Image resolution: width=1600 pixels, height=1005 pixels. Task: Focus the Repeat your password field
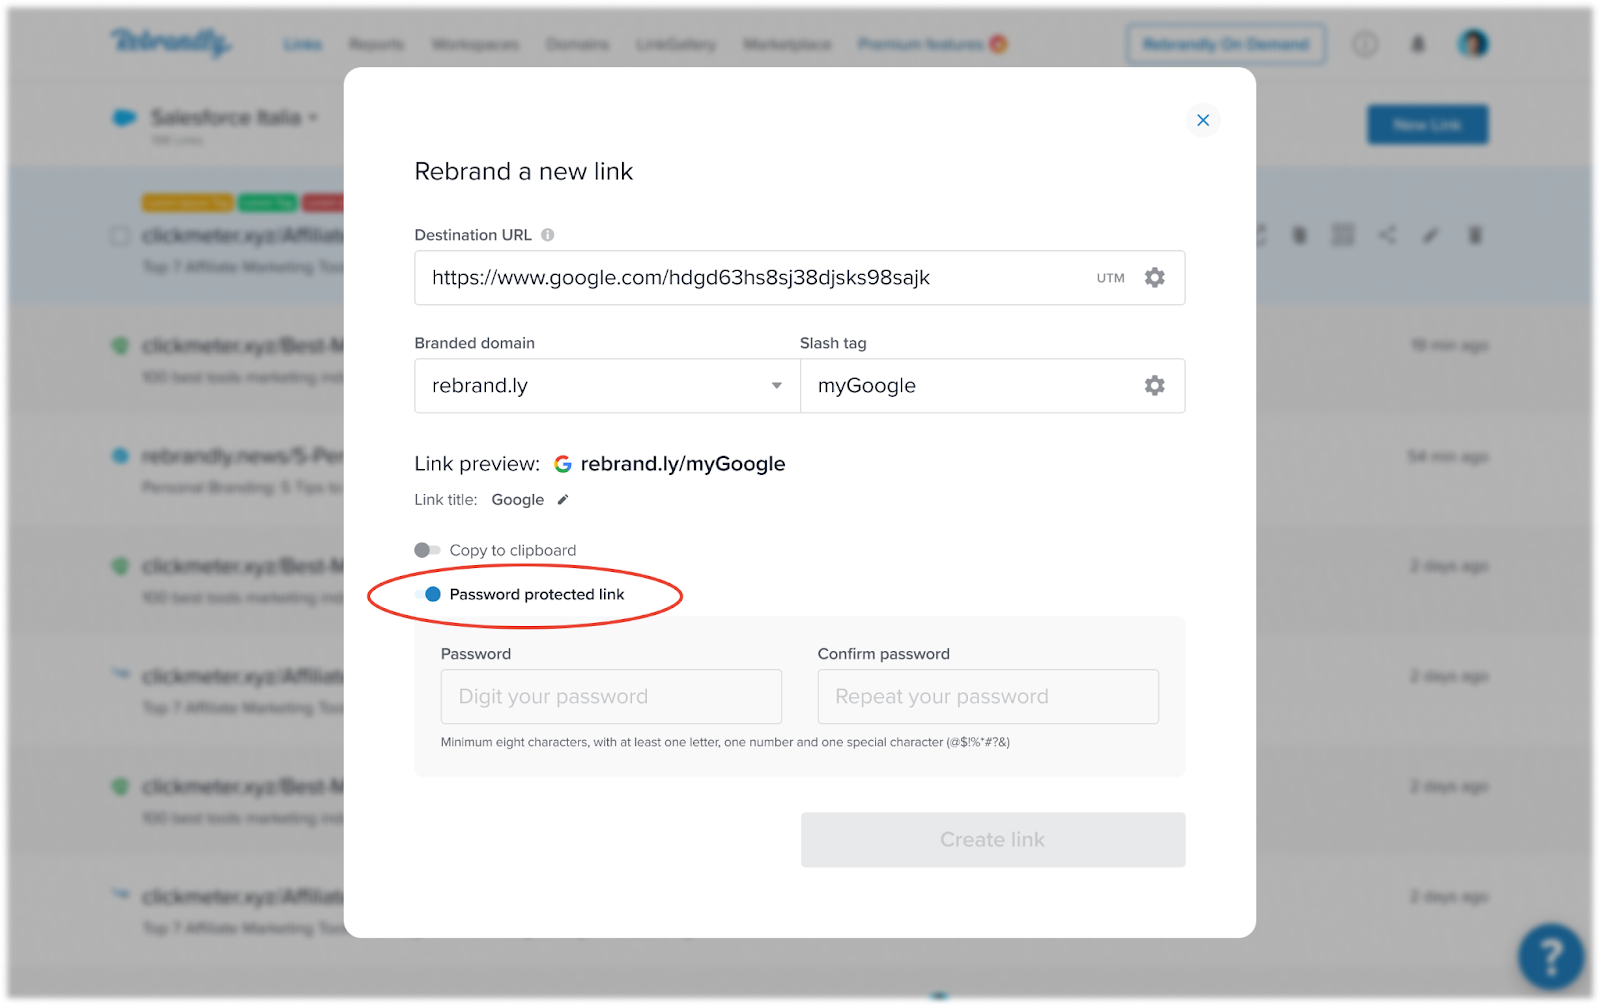point(988,697)
